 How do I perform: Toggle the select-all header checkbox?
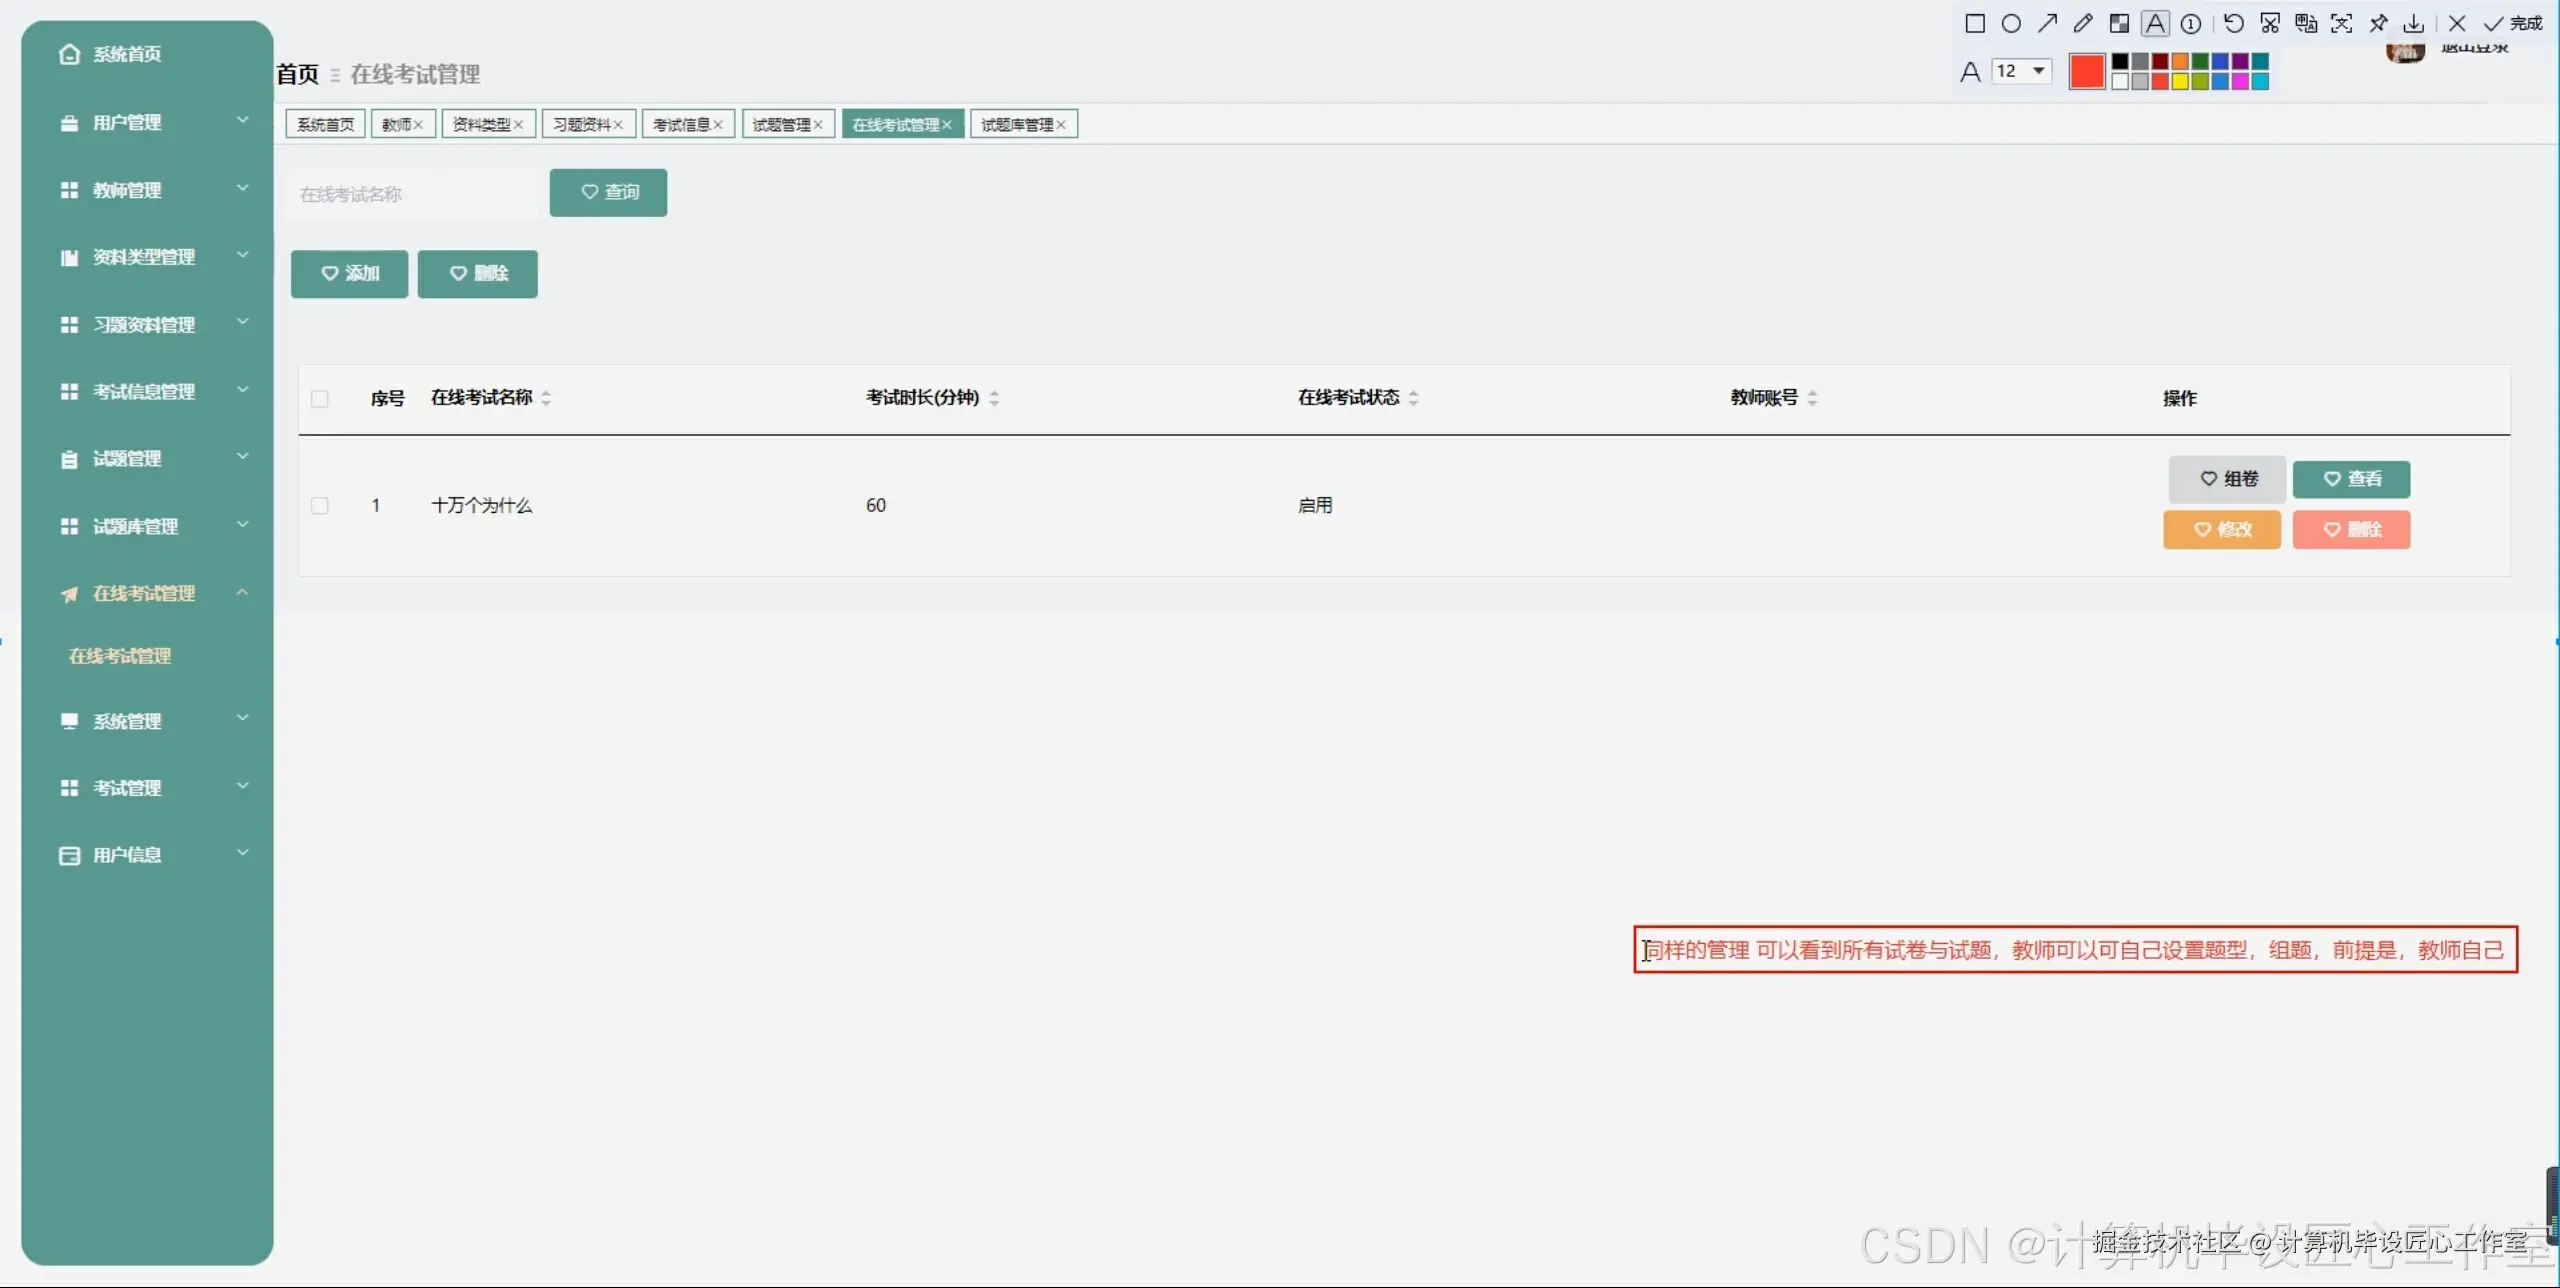tap(320, 399)
